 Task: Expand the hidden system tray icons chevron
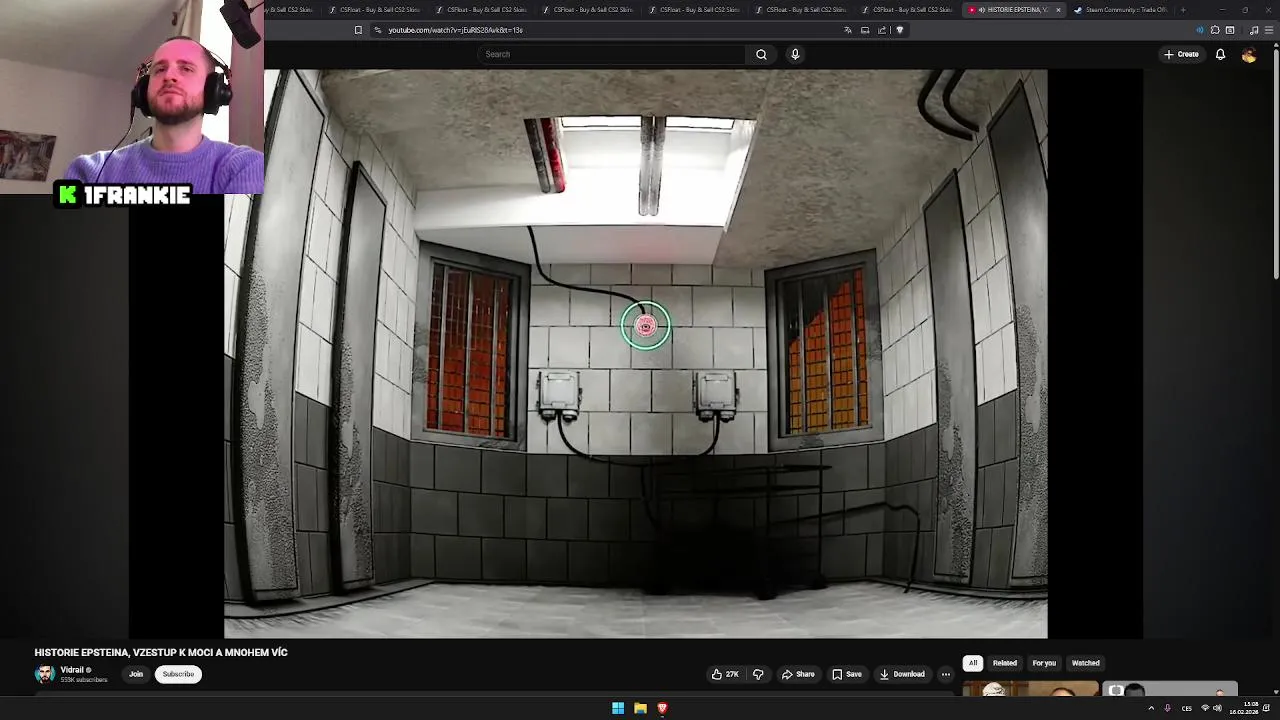pos(1151,708)
